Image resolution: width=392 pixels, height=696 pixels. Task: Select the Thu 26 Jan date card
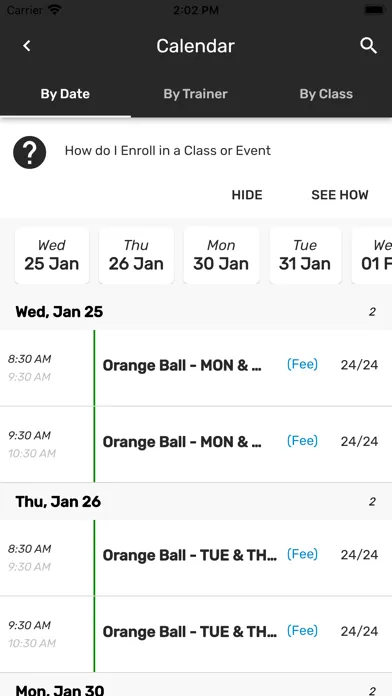click(136, 255)
